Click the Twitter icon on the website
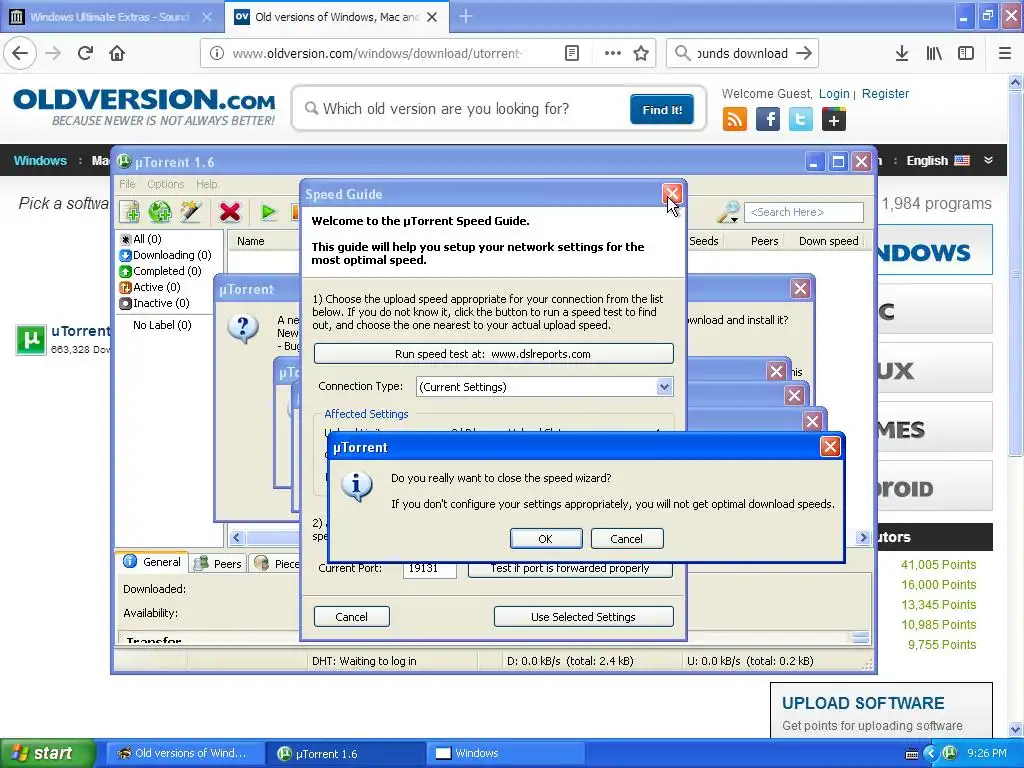This screenshot has width=1024, height=768. 801,120
